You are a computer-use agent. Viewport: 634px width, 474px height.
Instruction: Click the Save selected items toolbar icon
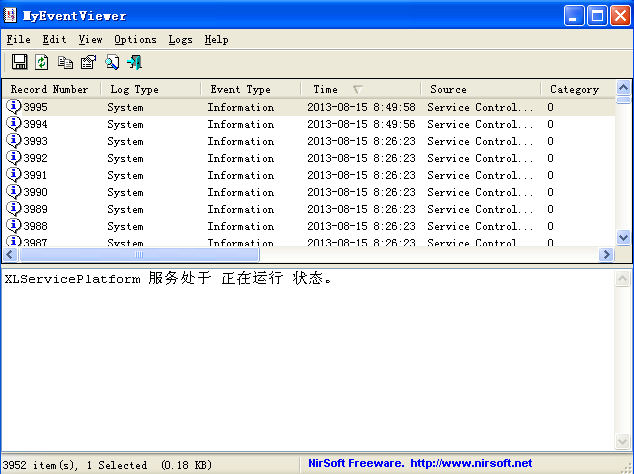coord(19,63)
